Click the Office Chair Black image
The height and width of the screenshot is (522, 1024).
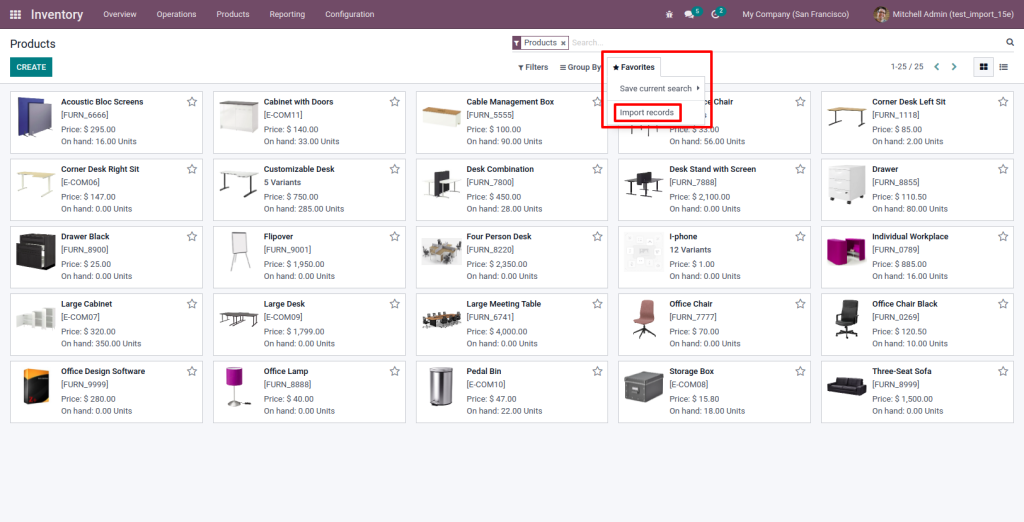point(847,318)
